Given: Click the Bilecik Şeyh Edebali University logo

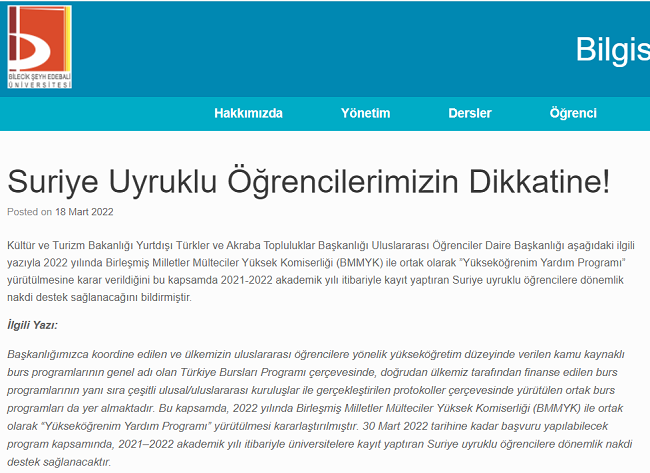Looking at the screenshot, I should [x=39, y=47].
